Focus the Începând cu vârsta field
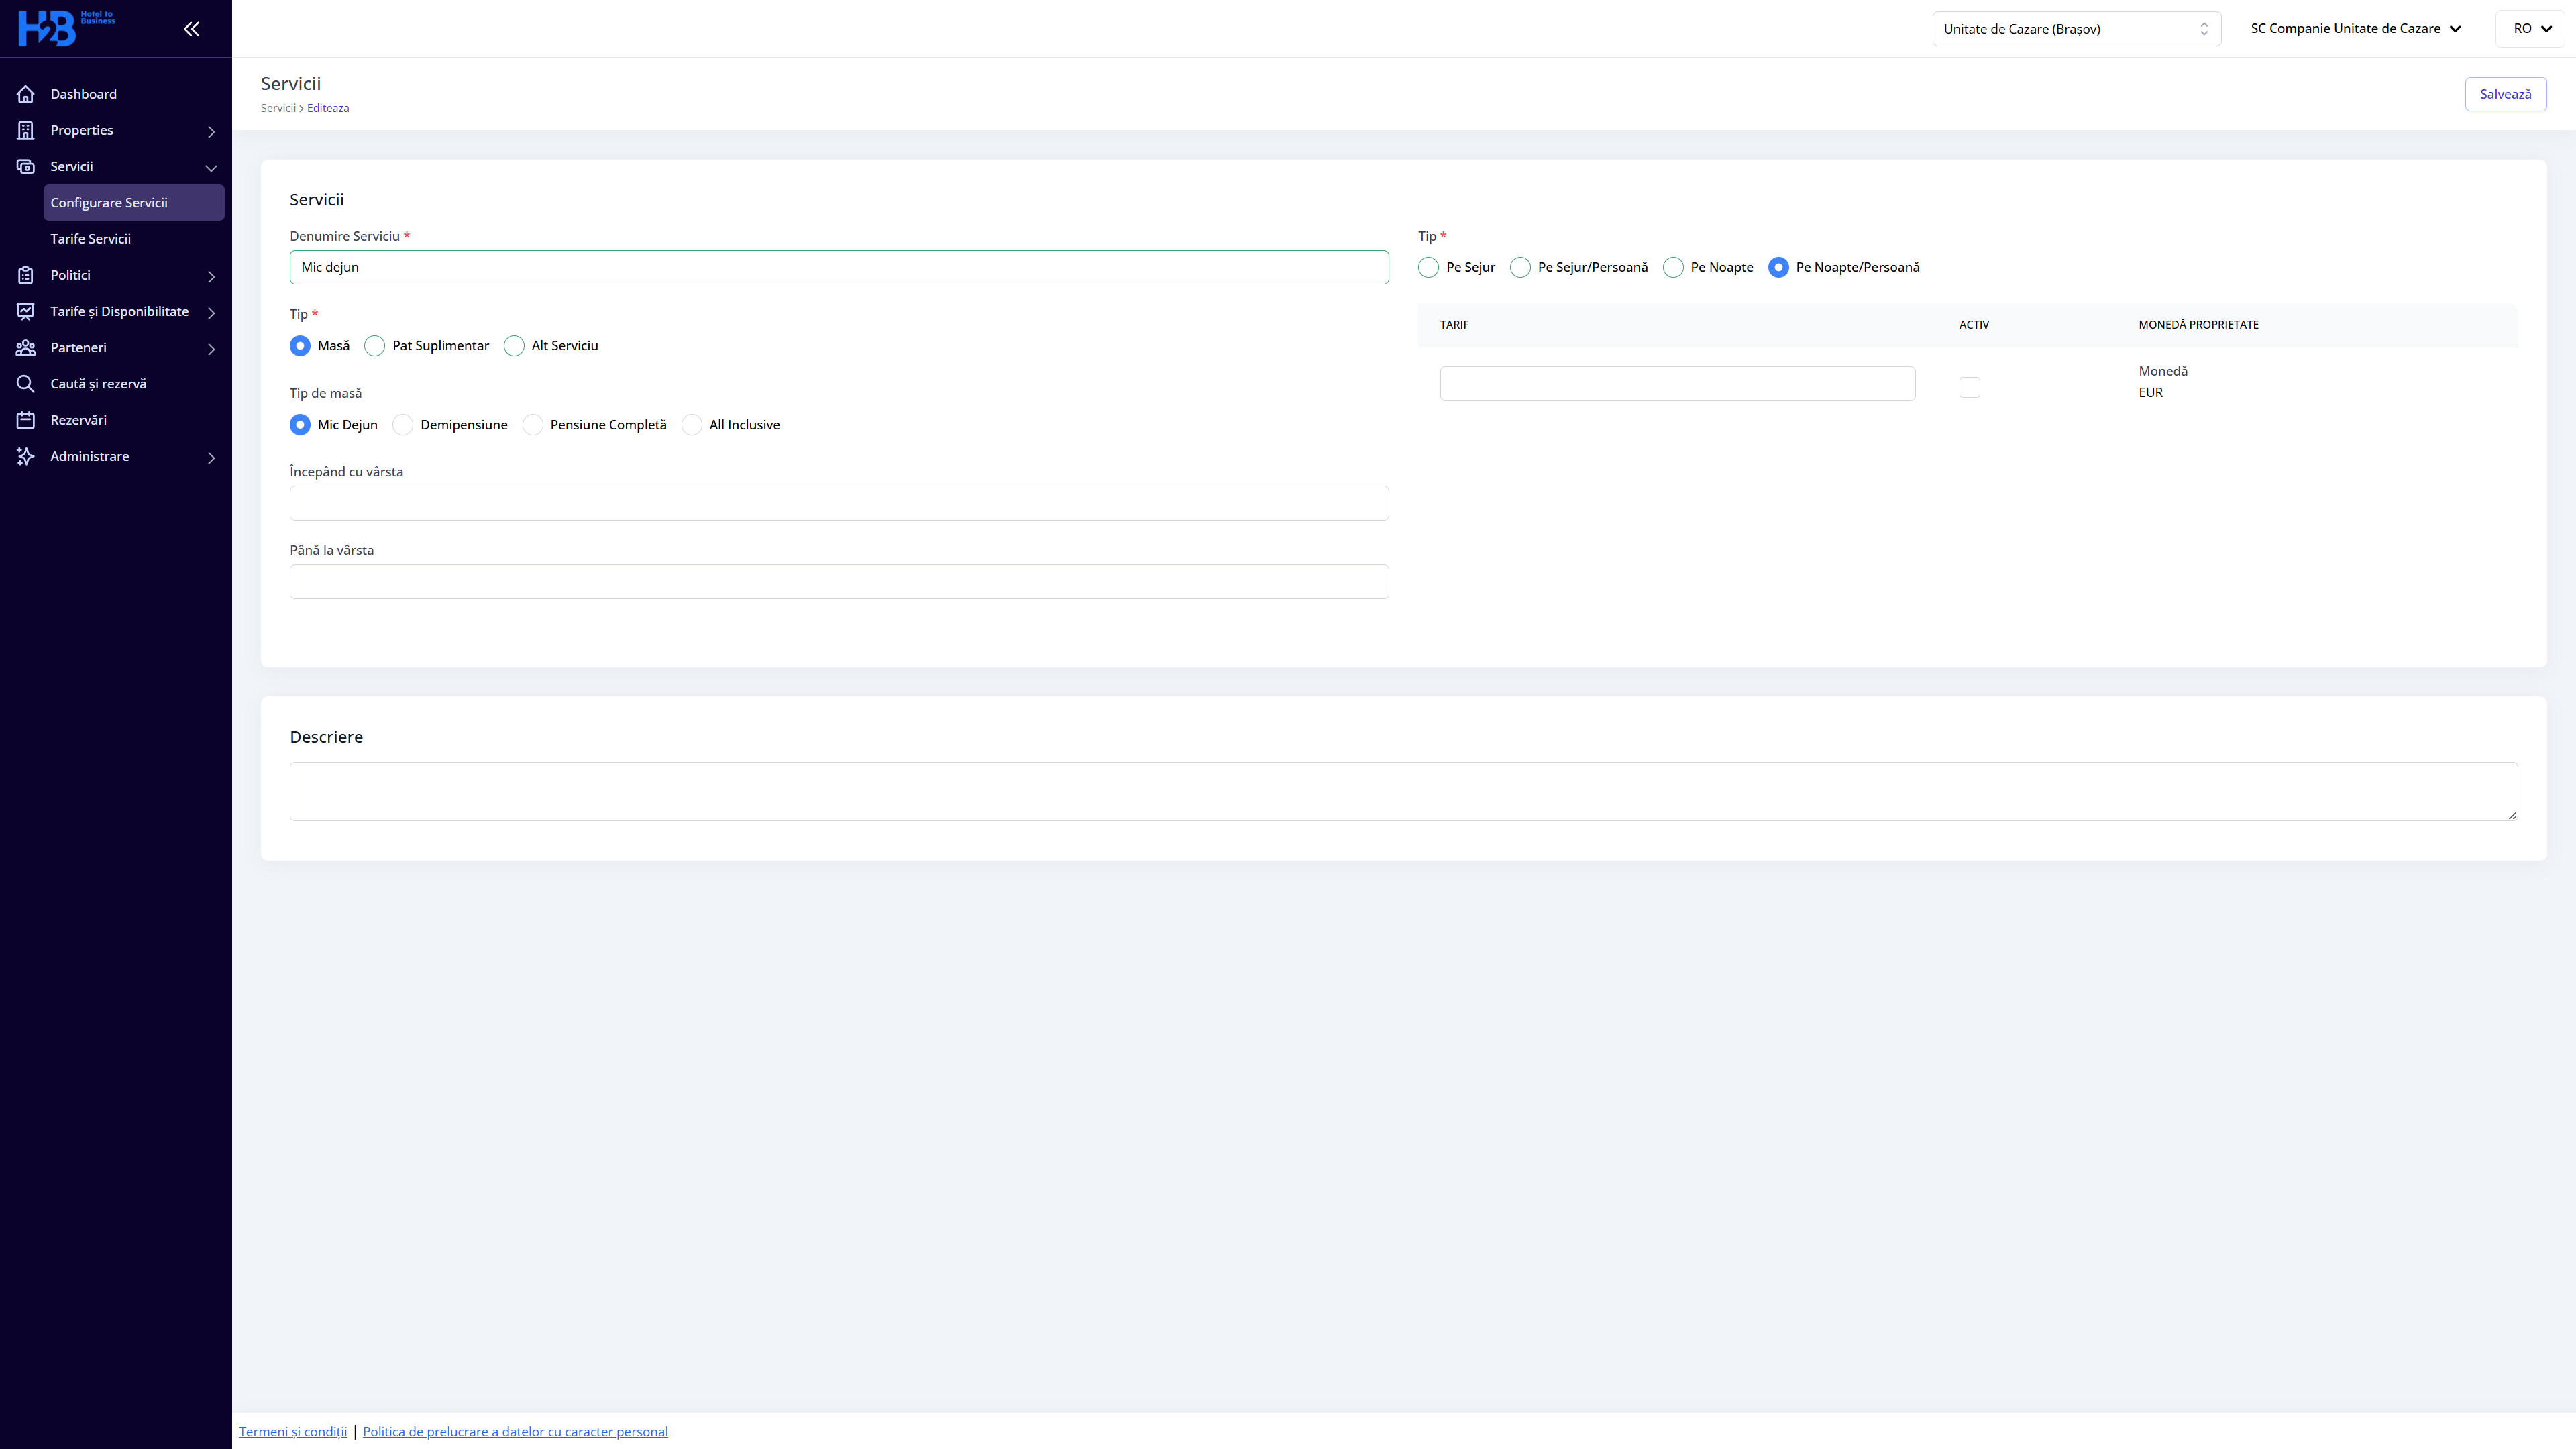 (x=839, y=503)
